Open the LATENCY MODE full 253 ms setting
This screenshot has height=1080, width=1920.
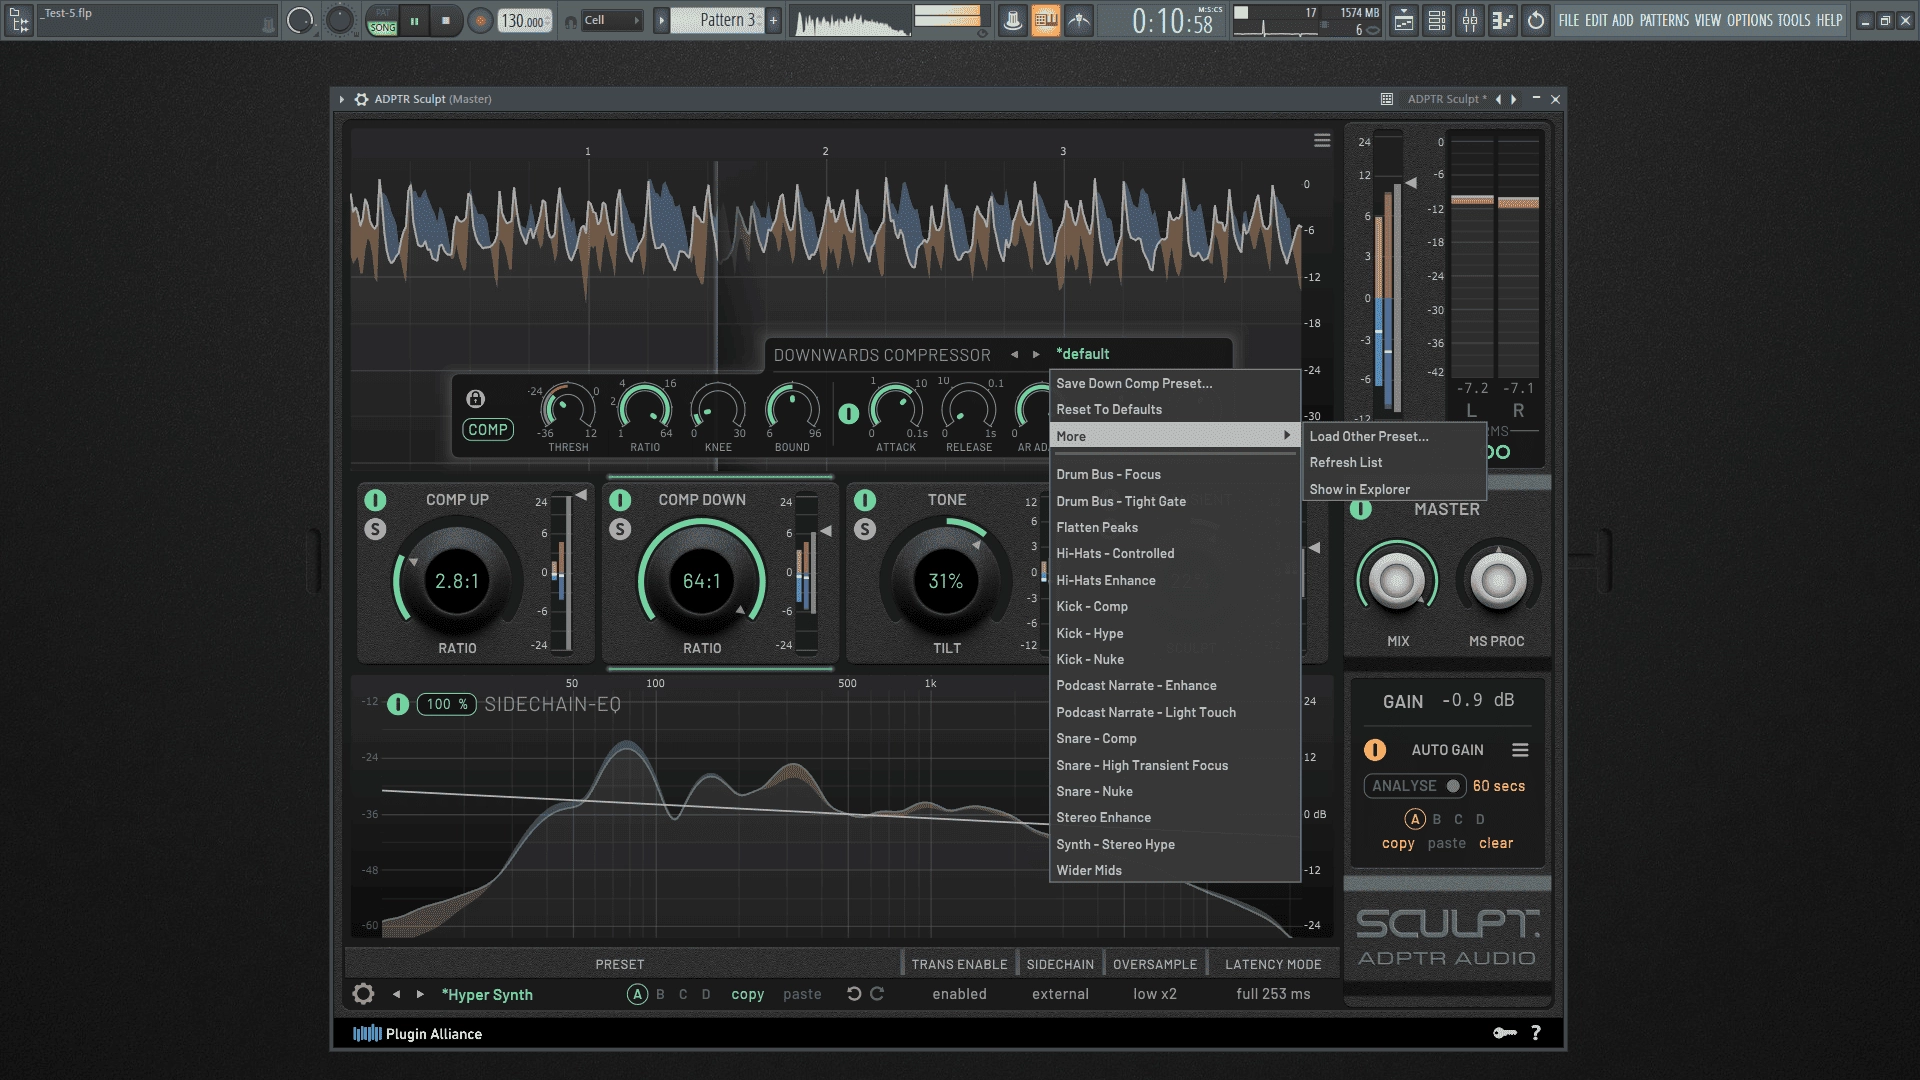[x=1273, y=994]
